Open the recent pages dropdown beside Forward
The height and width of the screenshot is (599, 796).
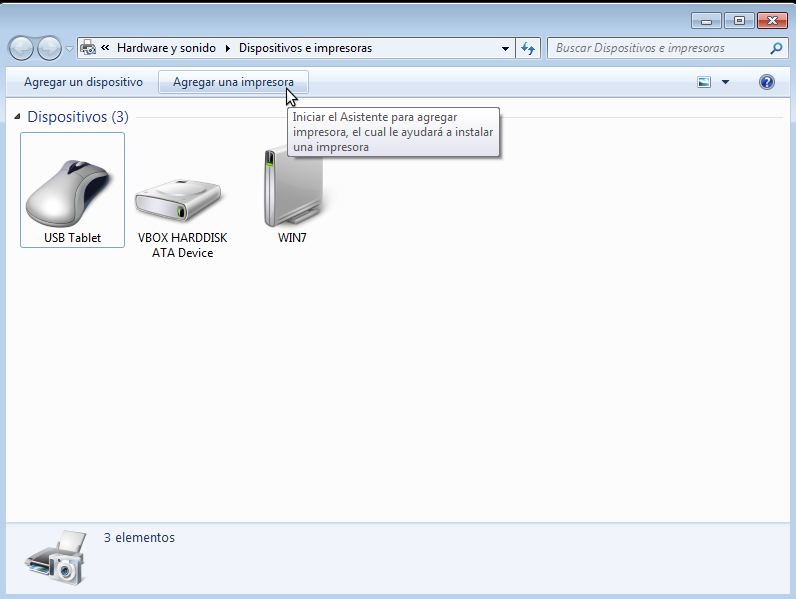tap(69, 49)
